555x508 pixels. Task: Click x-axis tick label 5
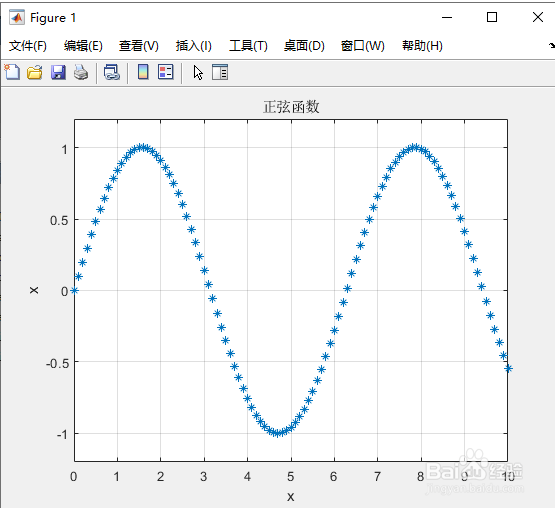291,476
